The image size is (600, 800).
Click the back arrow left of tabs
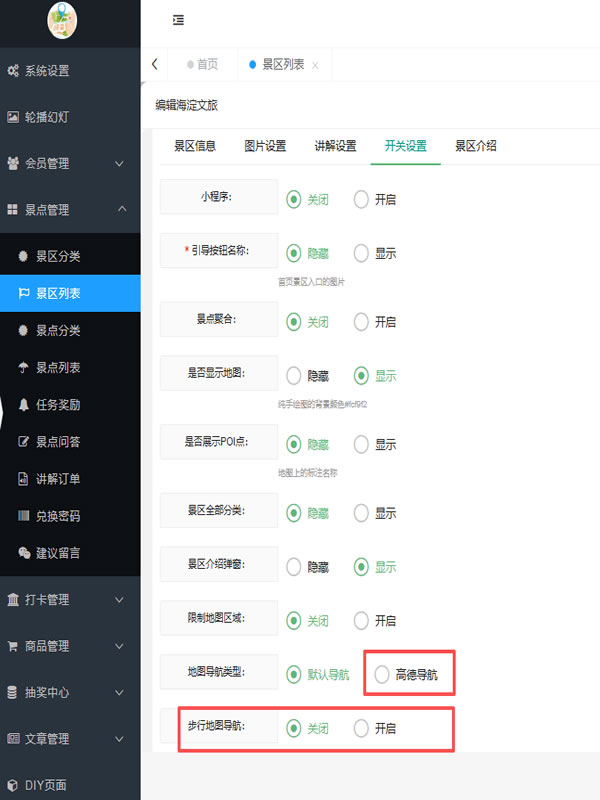(x=155, y=64)
